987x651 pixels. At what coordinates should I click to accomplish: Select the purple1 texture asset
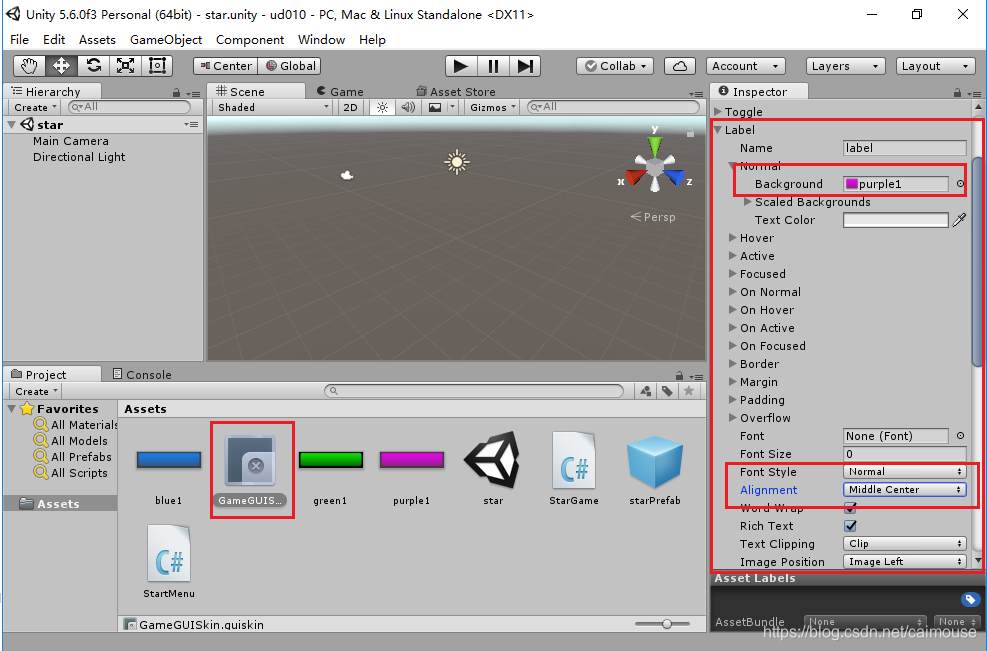[412, 470]
